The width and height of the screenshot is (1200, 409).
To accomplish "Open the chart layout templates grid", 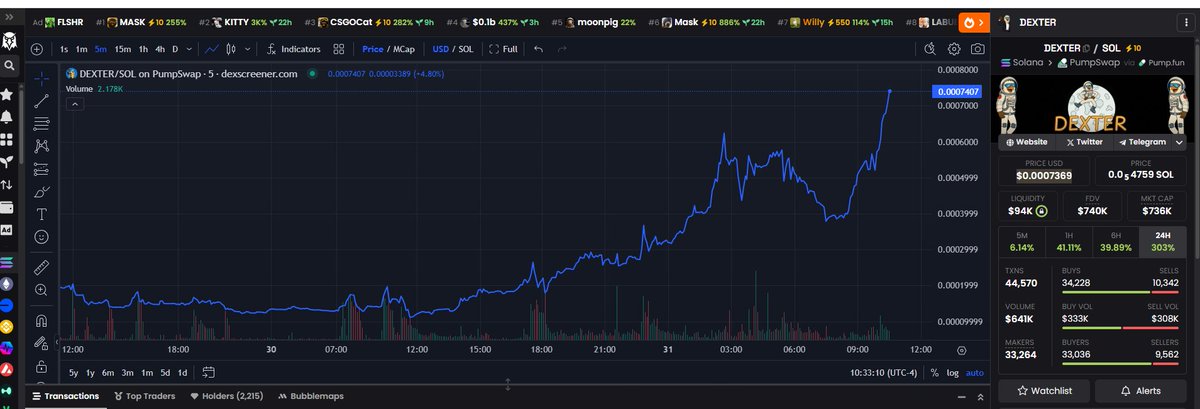I will pyautogui.click(x=340, y=48).
